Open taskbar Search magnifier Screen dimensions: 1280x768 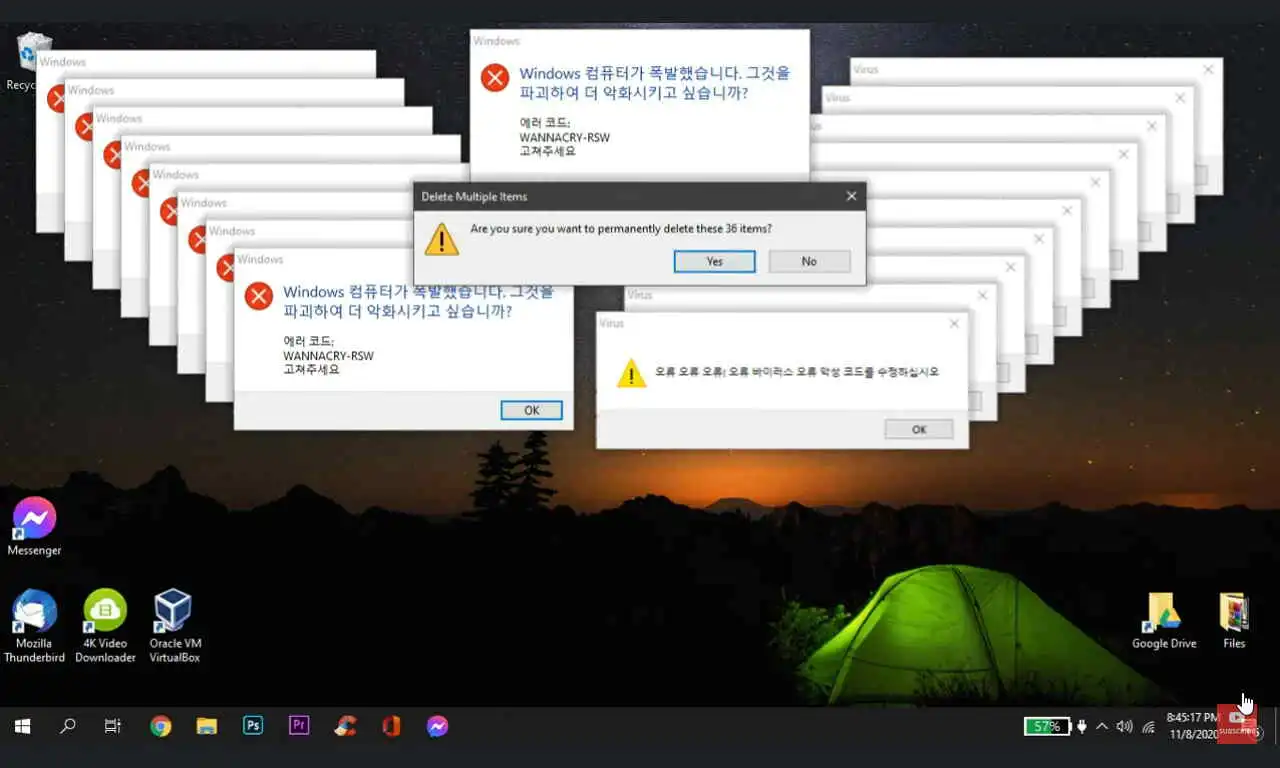tap(68, 726)
